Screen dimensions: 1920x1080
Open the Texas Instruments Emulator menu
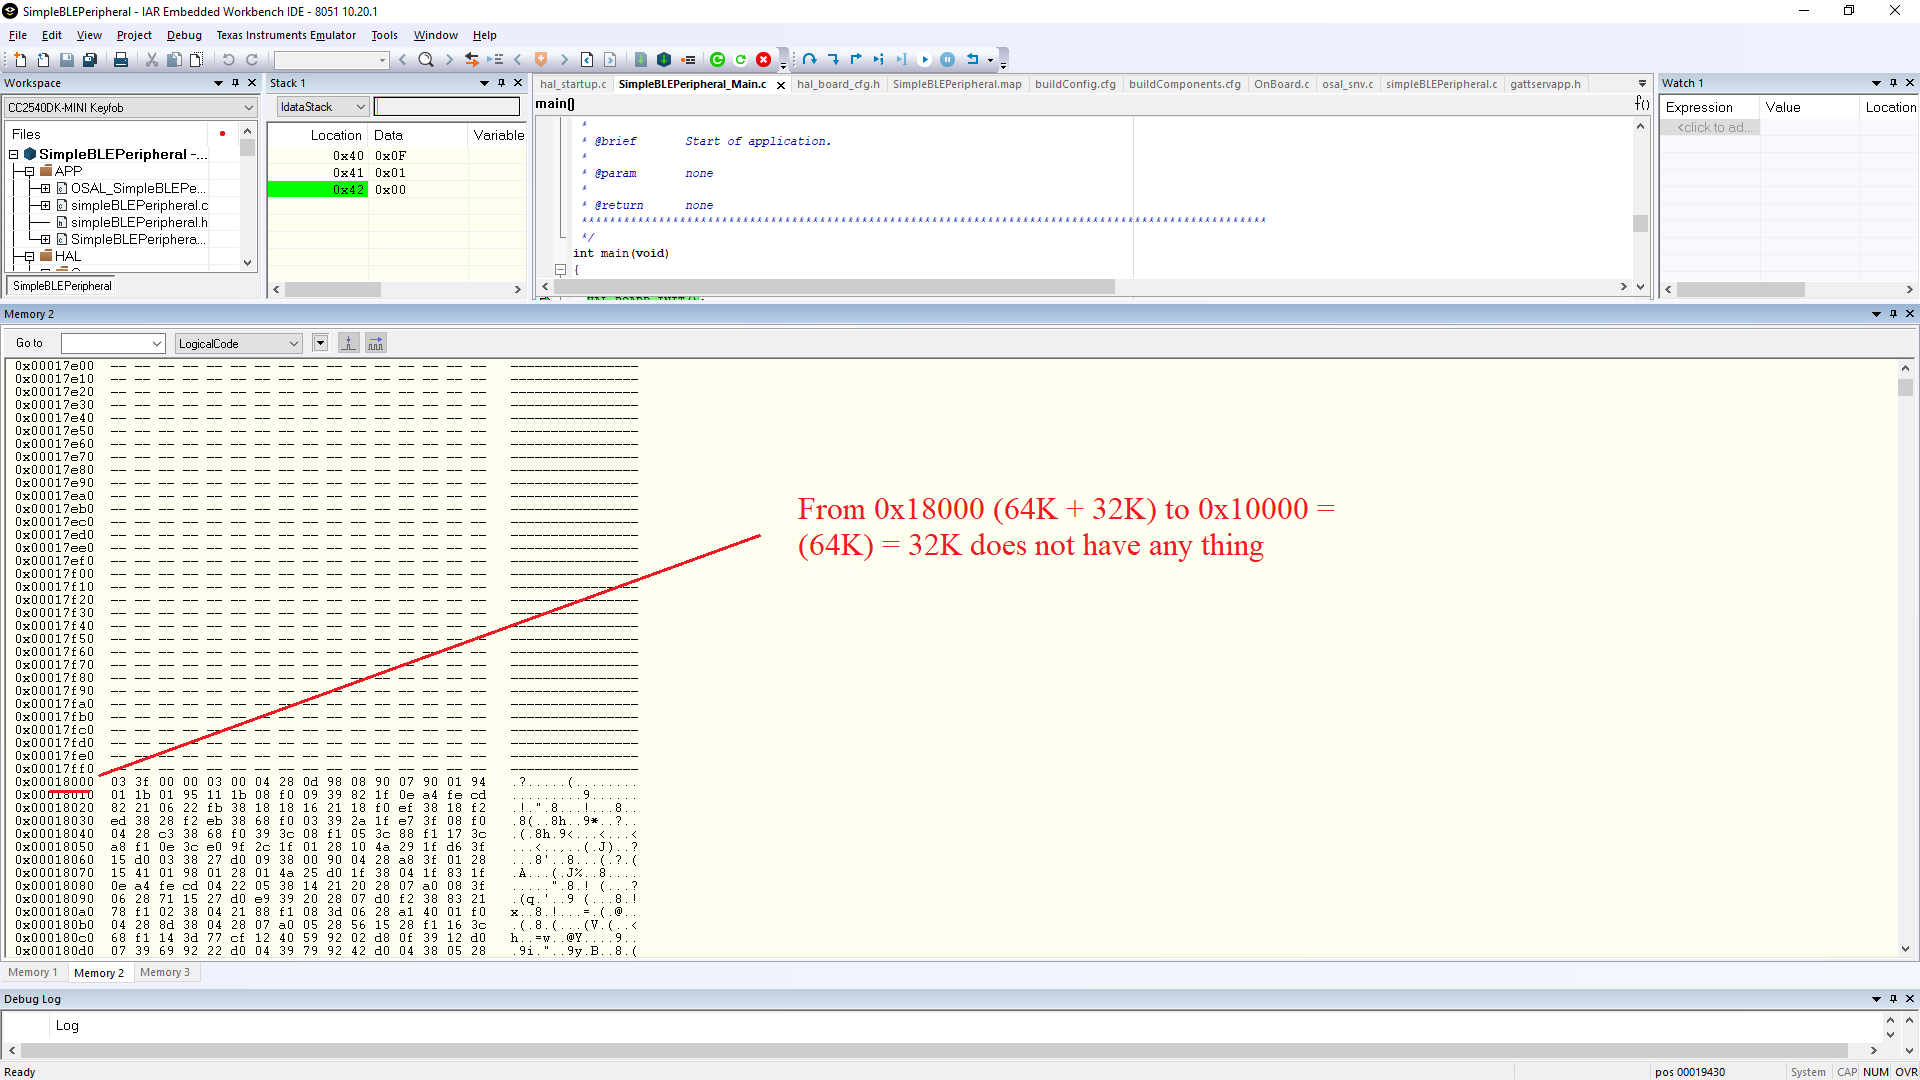[286, 35]
